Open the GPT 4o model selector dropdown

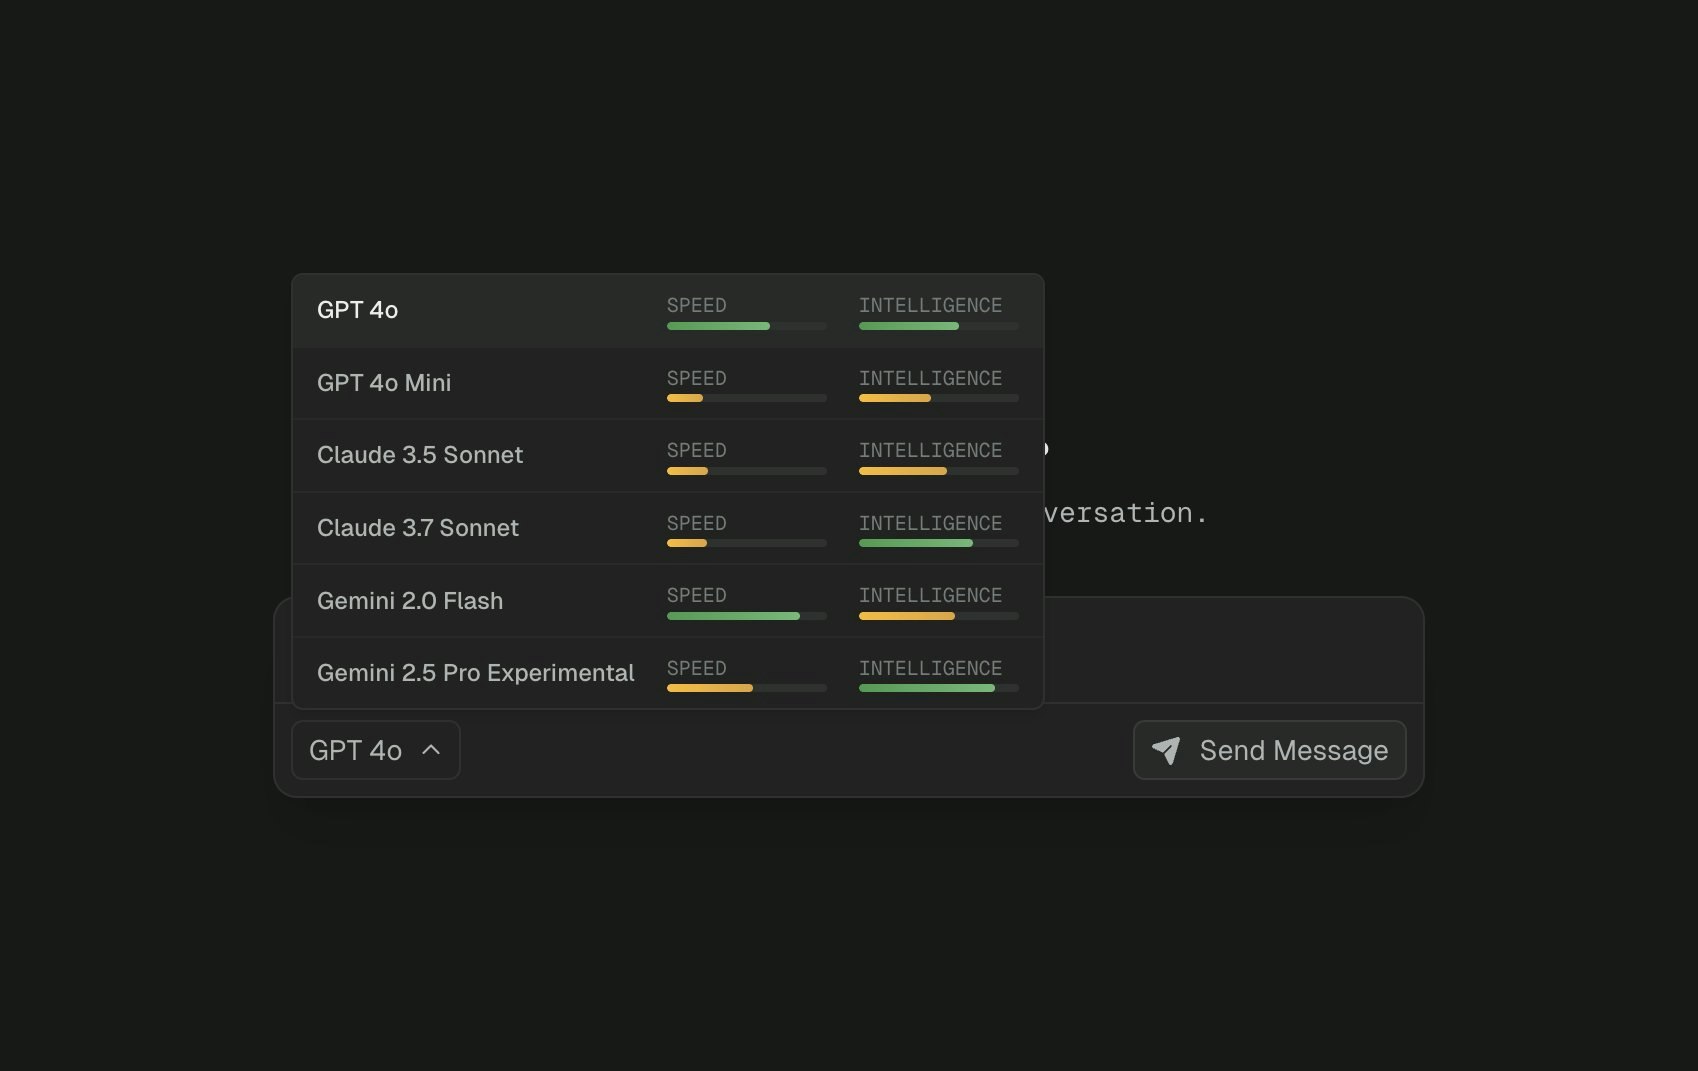pos(376,750)
